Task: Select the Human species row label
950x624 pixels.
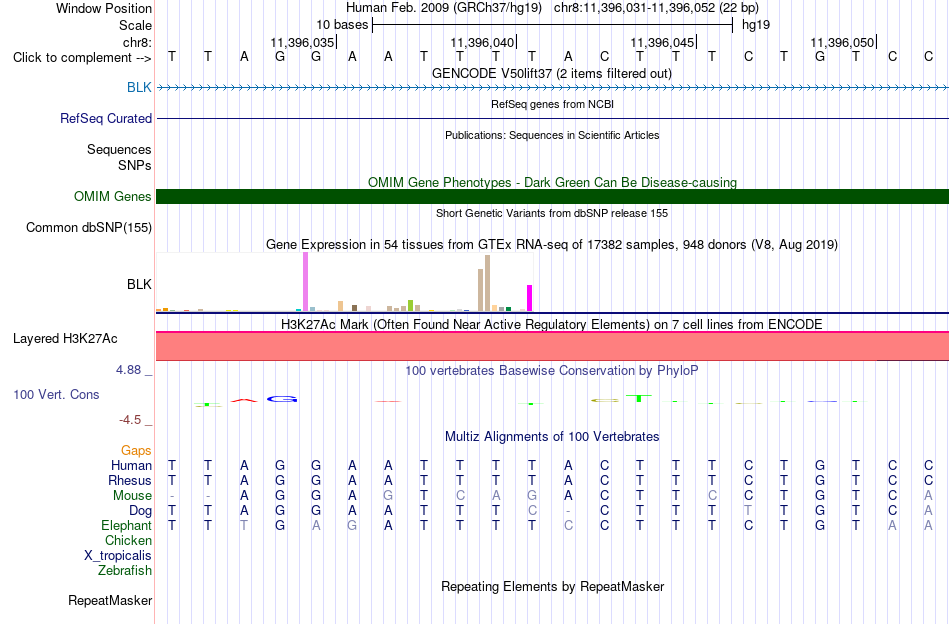Action: 131,465
